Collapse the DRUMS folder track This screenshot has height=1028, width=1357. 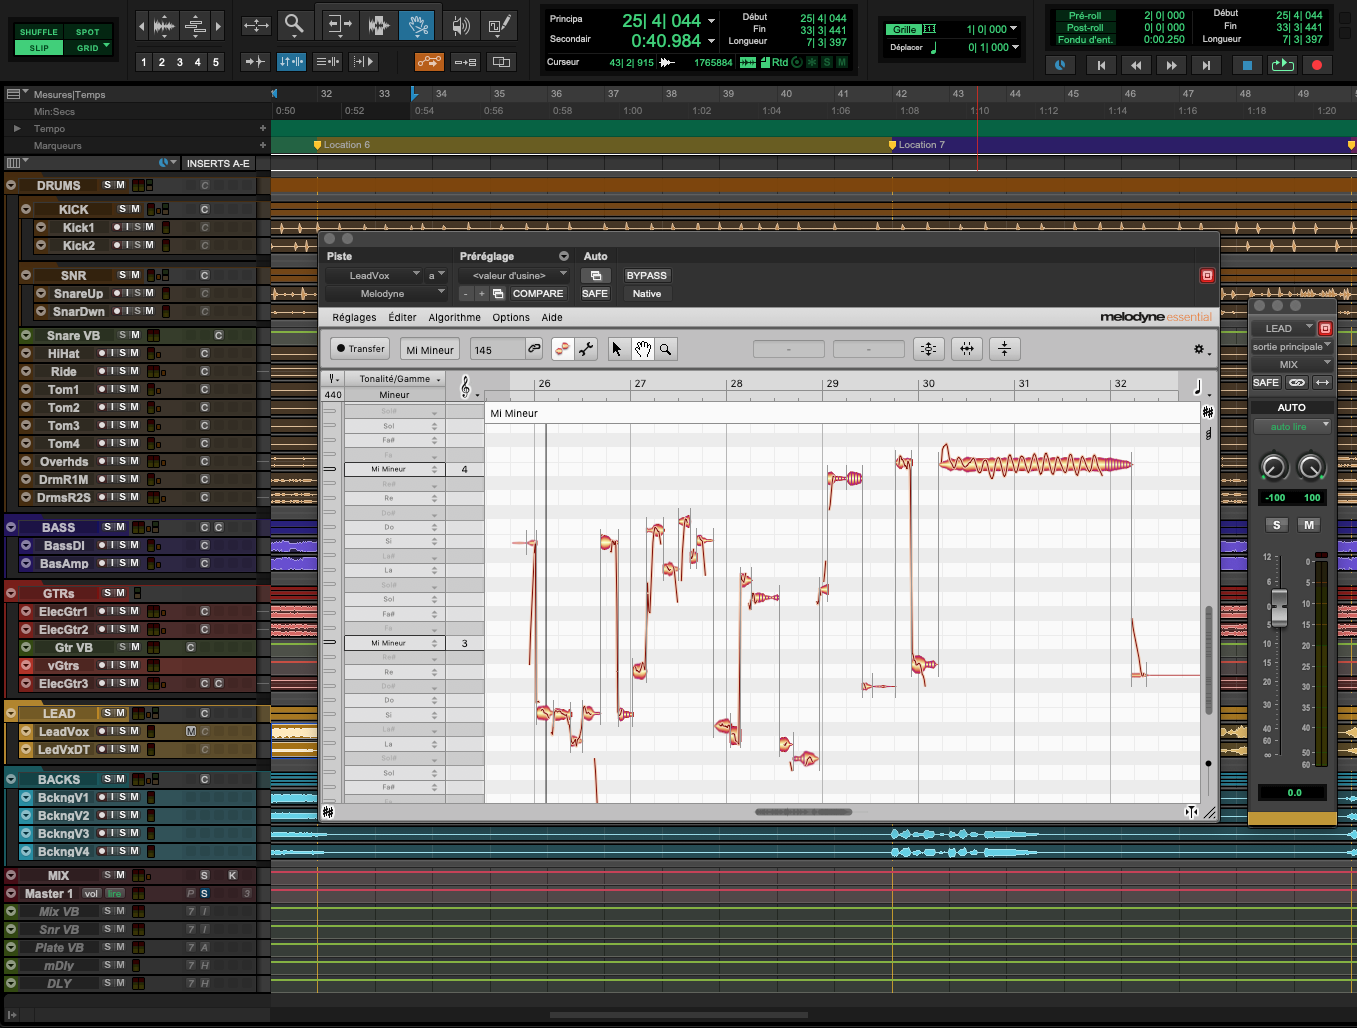[x=11, y=185]
